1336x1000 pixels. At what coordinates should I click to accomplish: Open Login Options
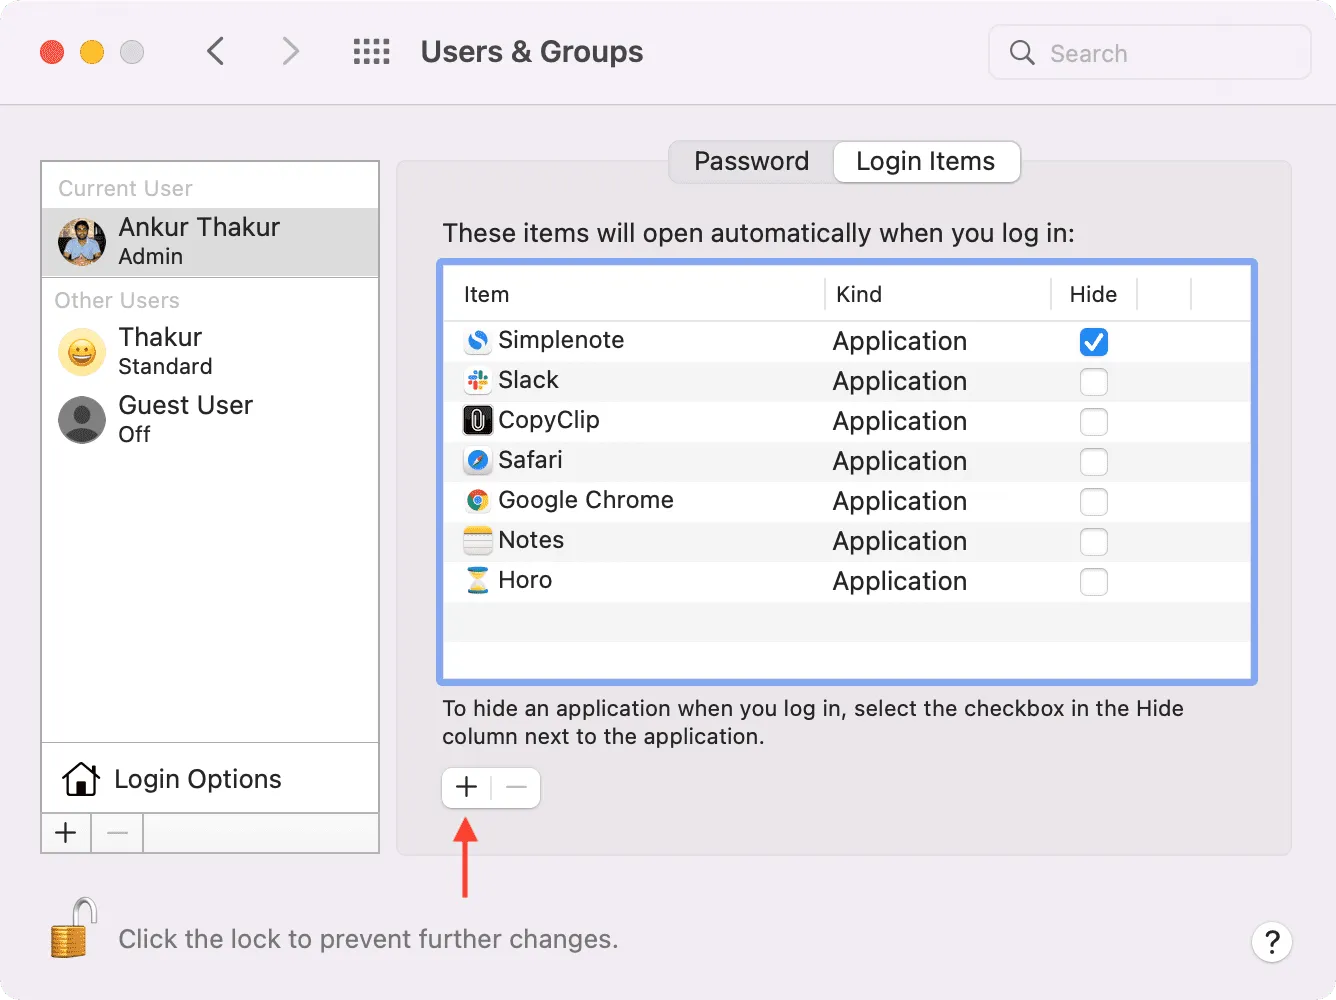tap(210, 779)
